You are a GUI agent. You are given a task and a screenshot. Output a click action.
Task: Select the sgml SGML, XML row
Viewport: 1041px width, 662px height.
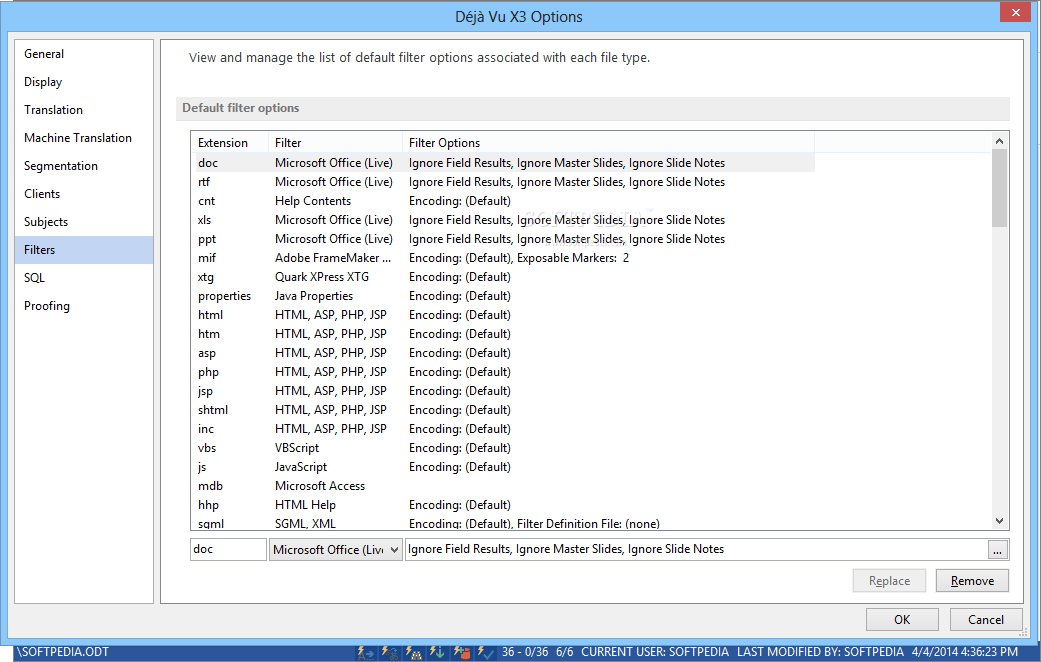tap(504, 523)
